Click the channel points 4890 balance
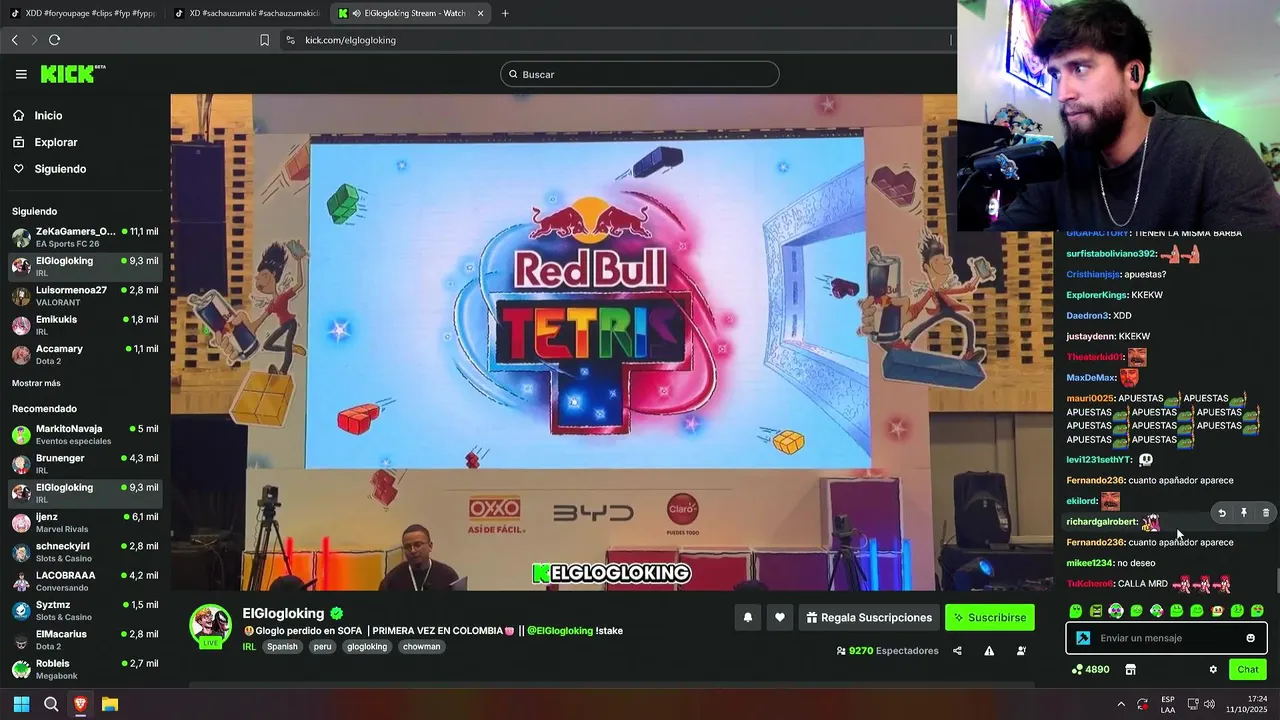 (x=1090, y=670)
